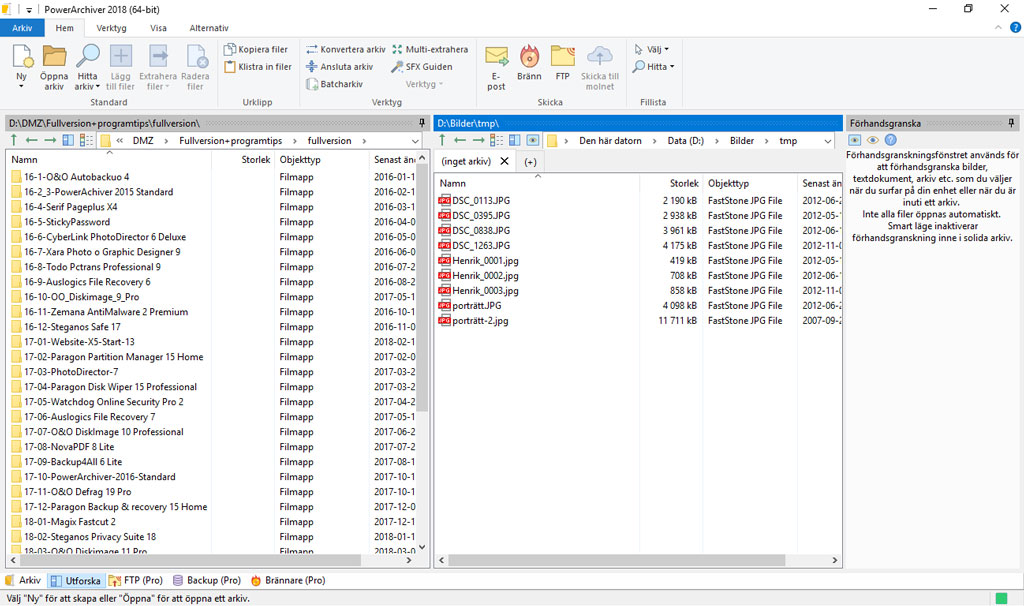Click Kopiera filer
This screenshot has width=1024, height=606.
point(255,49)
